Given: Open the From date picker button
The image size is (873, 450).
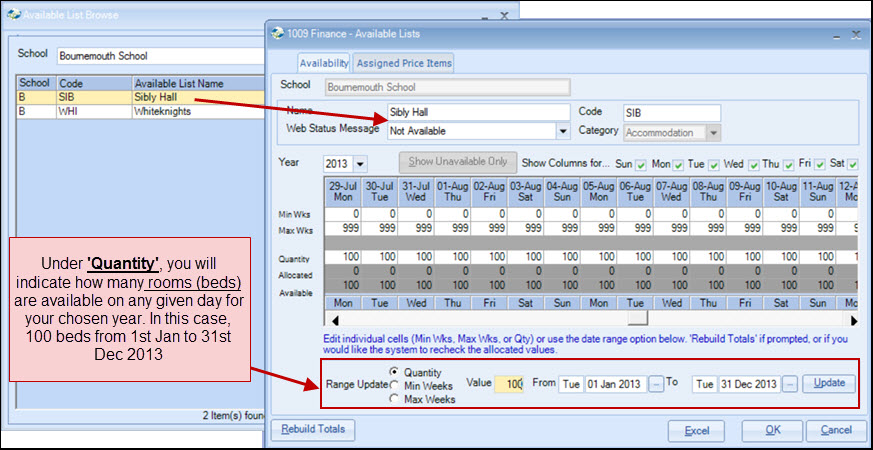Looking at the screenshot, I should 655,384.
